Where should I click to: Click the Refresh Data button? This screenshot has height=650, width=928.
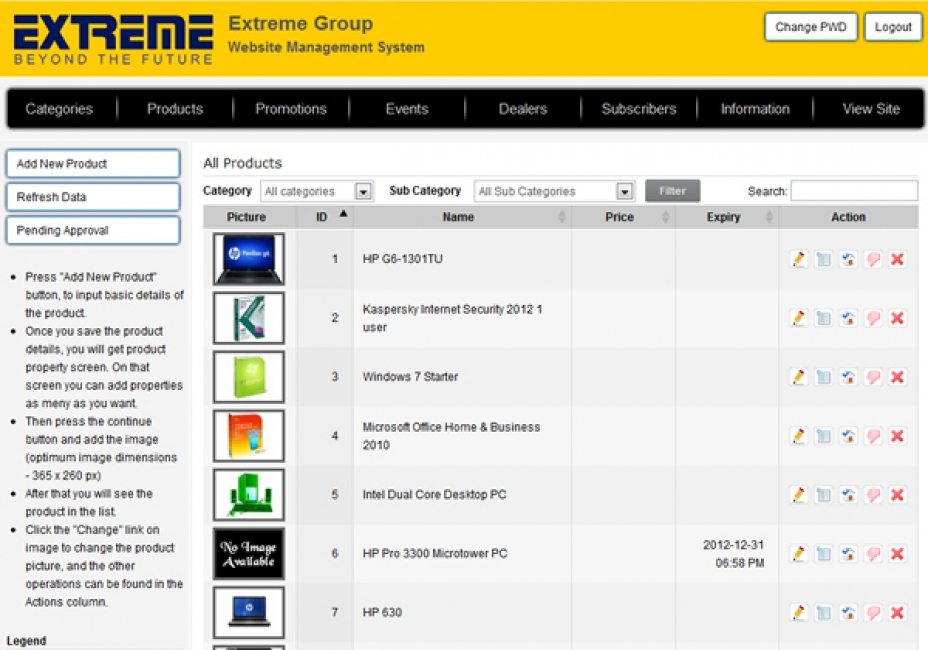[93, 197]
